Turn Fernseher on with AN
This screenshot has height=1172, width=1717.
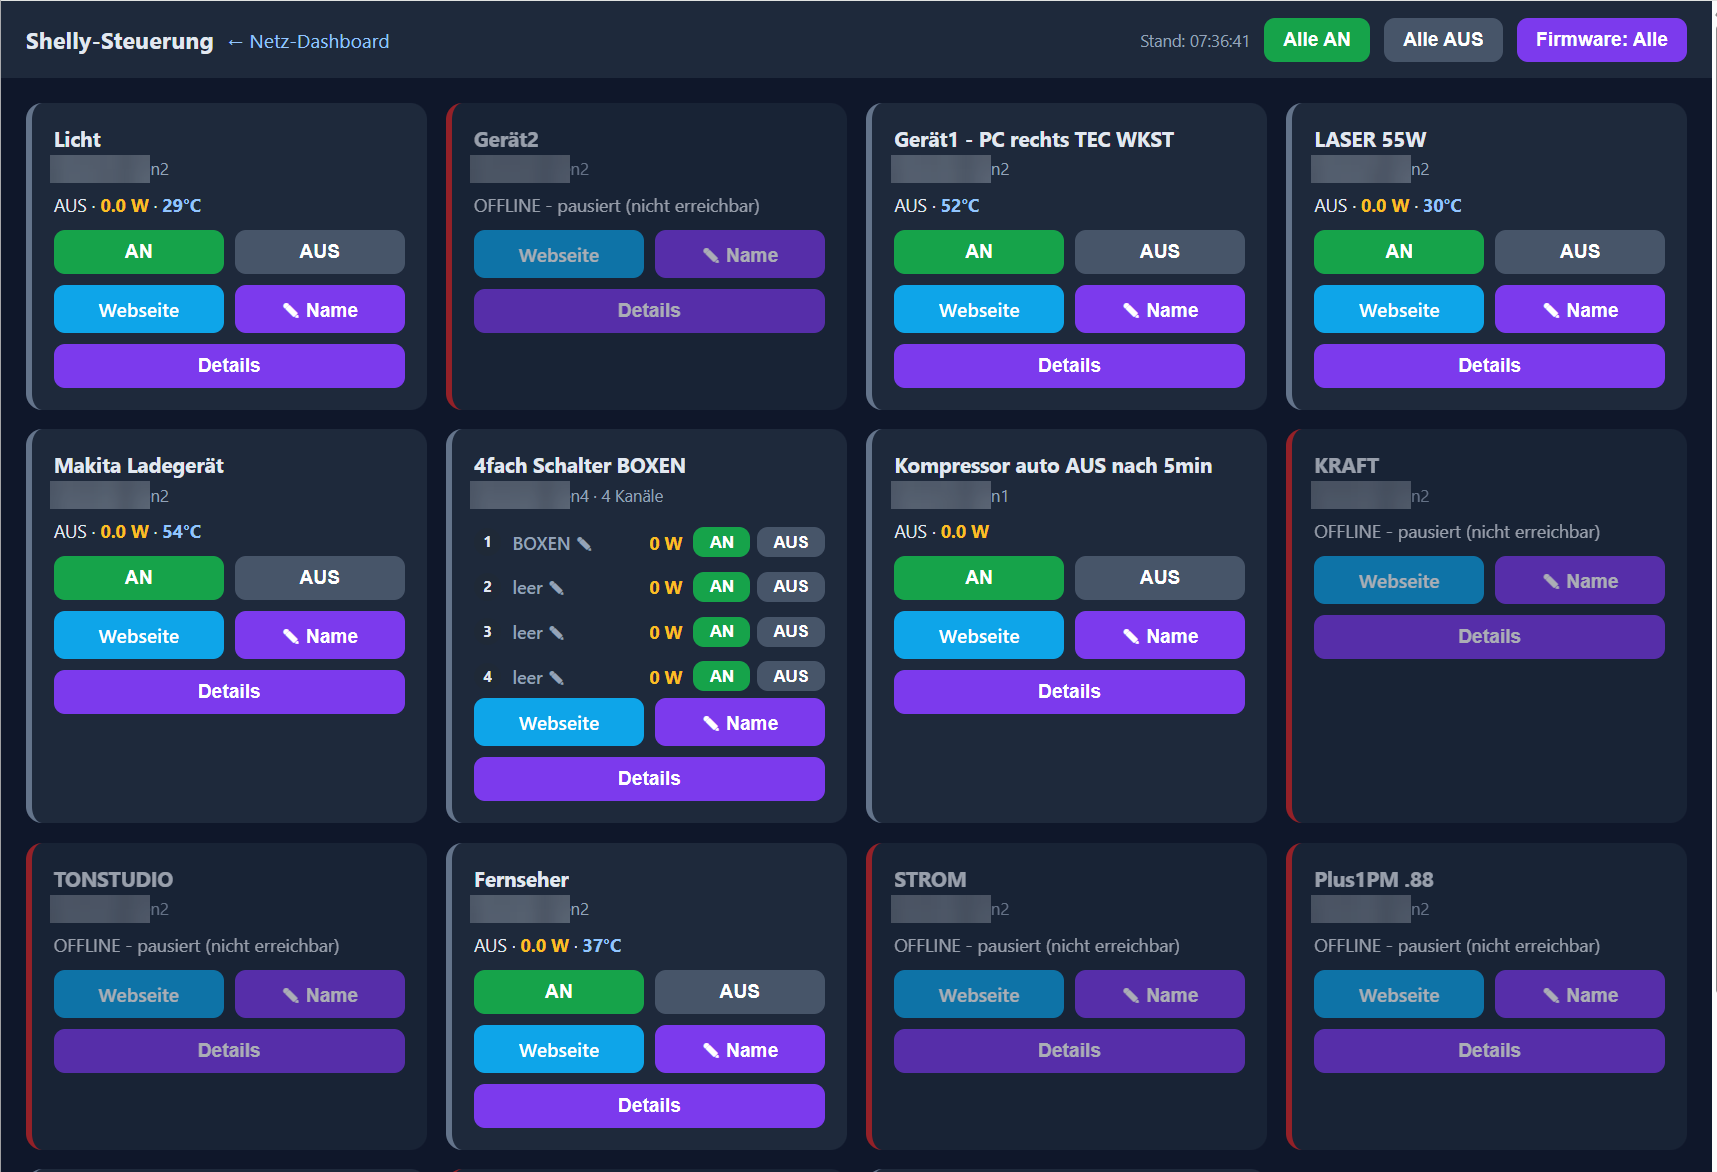coord(559,992)
